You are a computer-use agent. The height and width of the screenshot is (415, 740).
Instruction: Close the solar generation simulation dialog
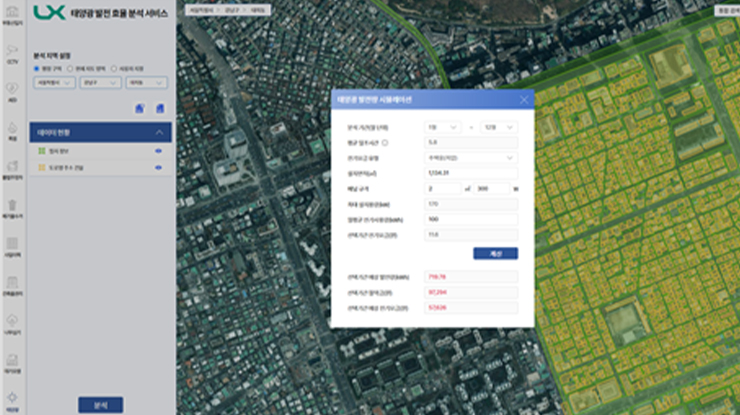pos(523,100)
